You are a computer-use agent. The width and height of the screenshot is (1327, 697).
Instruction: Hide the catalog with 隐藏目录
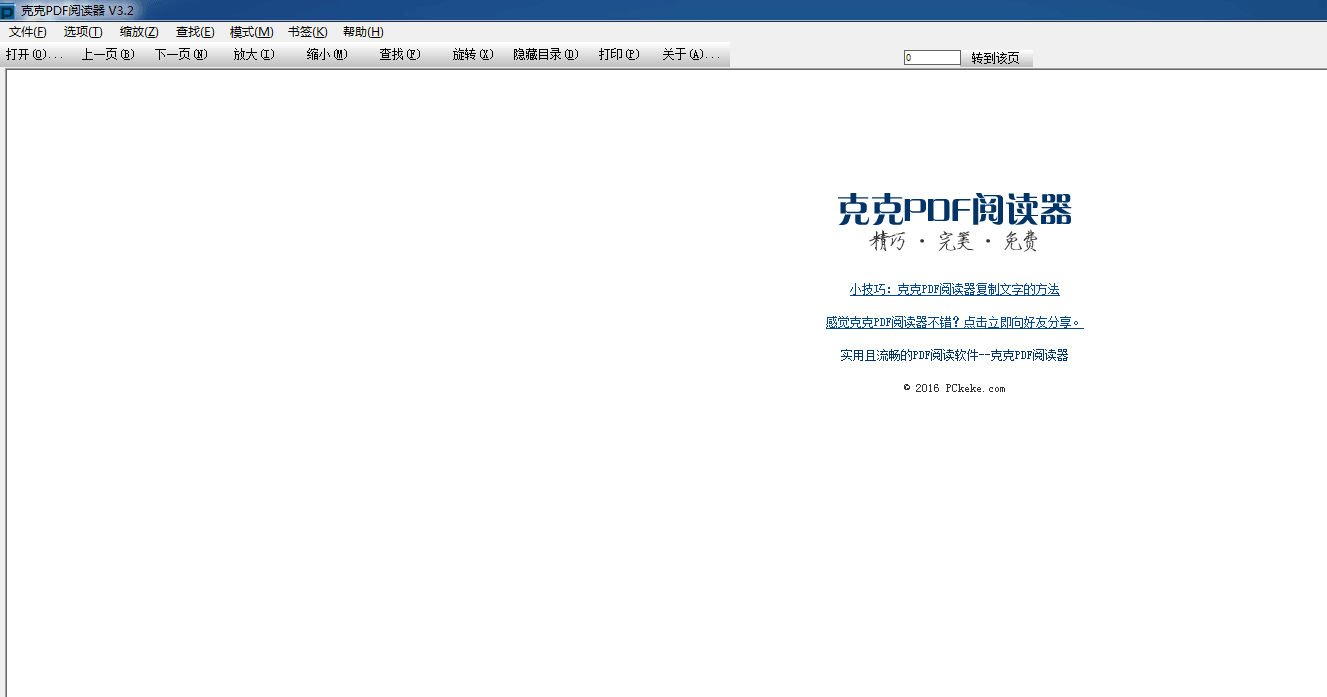(x=545, y=55)
